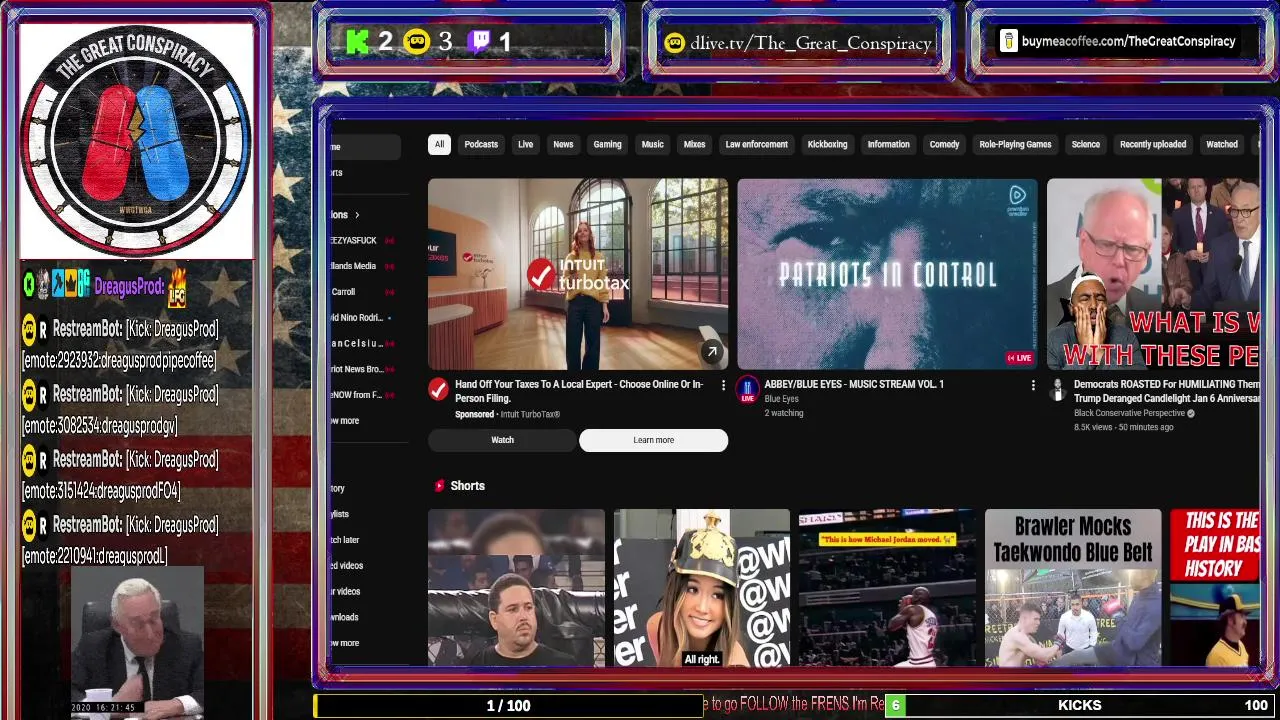Click the 1 / 100 Kicks progress bar
Screen dimensions: 1280x720
tap(508, 705)
